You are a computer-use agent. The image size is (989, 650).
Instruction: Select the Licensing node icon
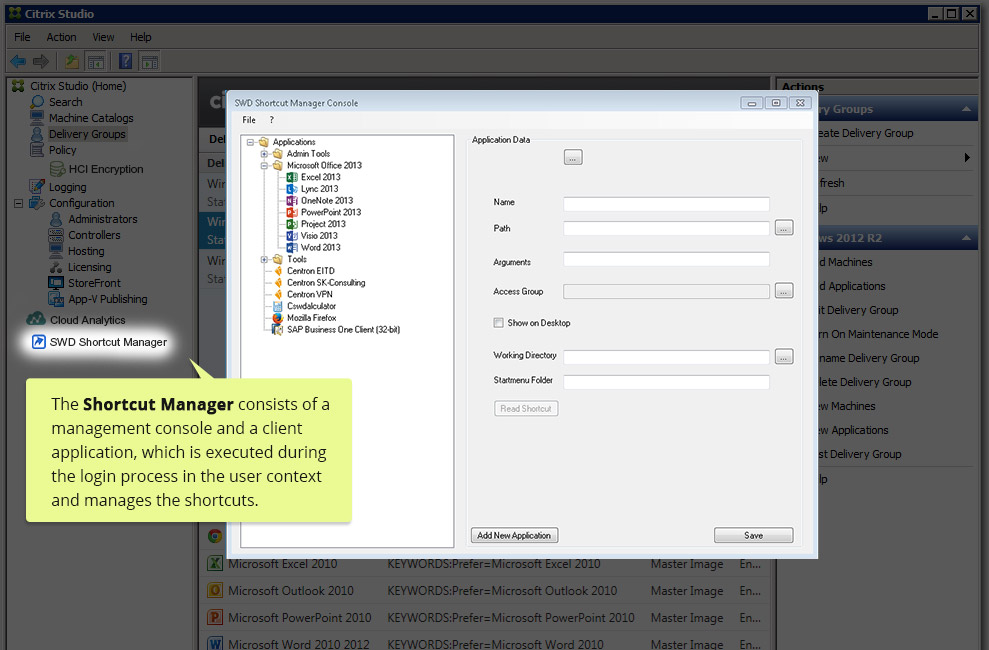point(56,267)
